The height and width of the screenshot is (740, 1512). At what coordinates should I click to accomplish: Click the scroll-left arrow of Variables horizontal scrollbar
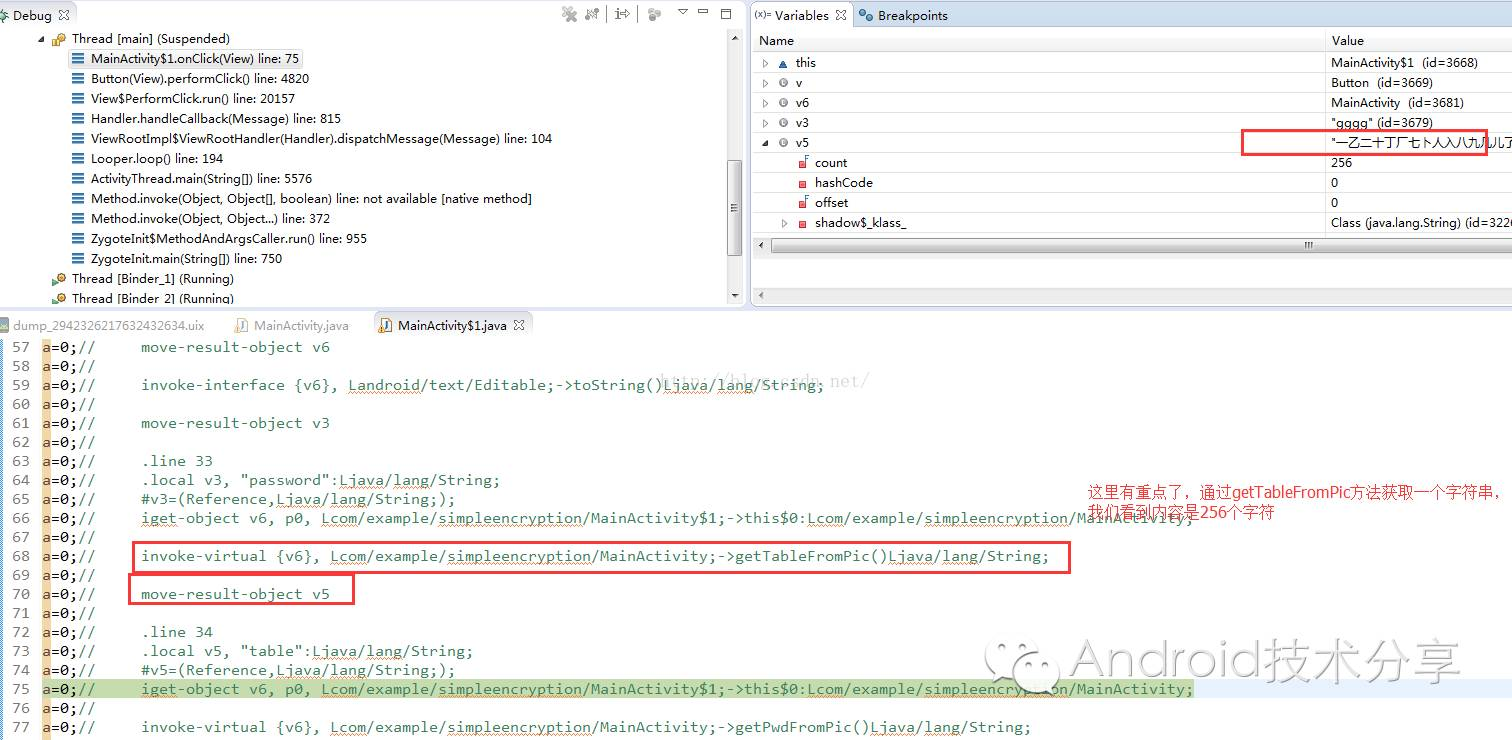762,245
